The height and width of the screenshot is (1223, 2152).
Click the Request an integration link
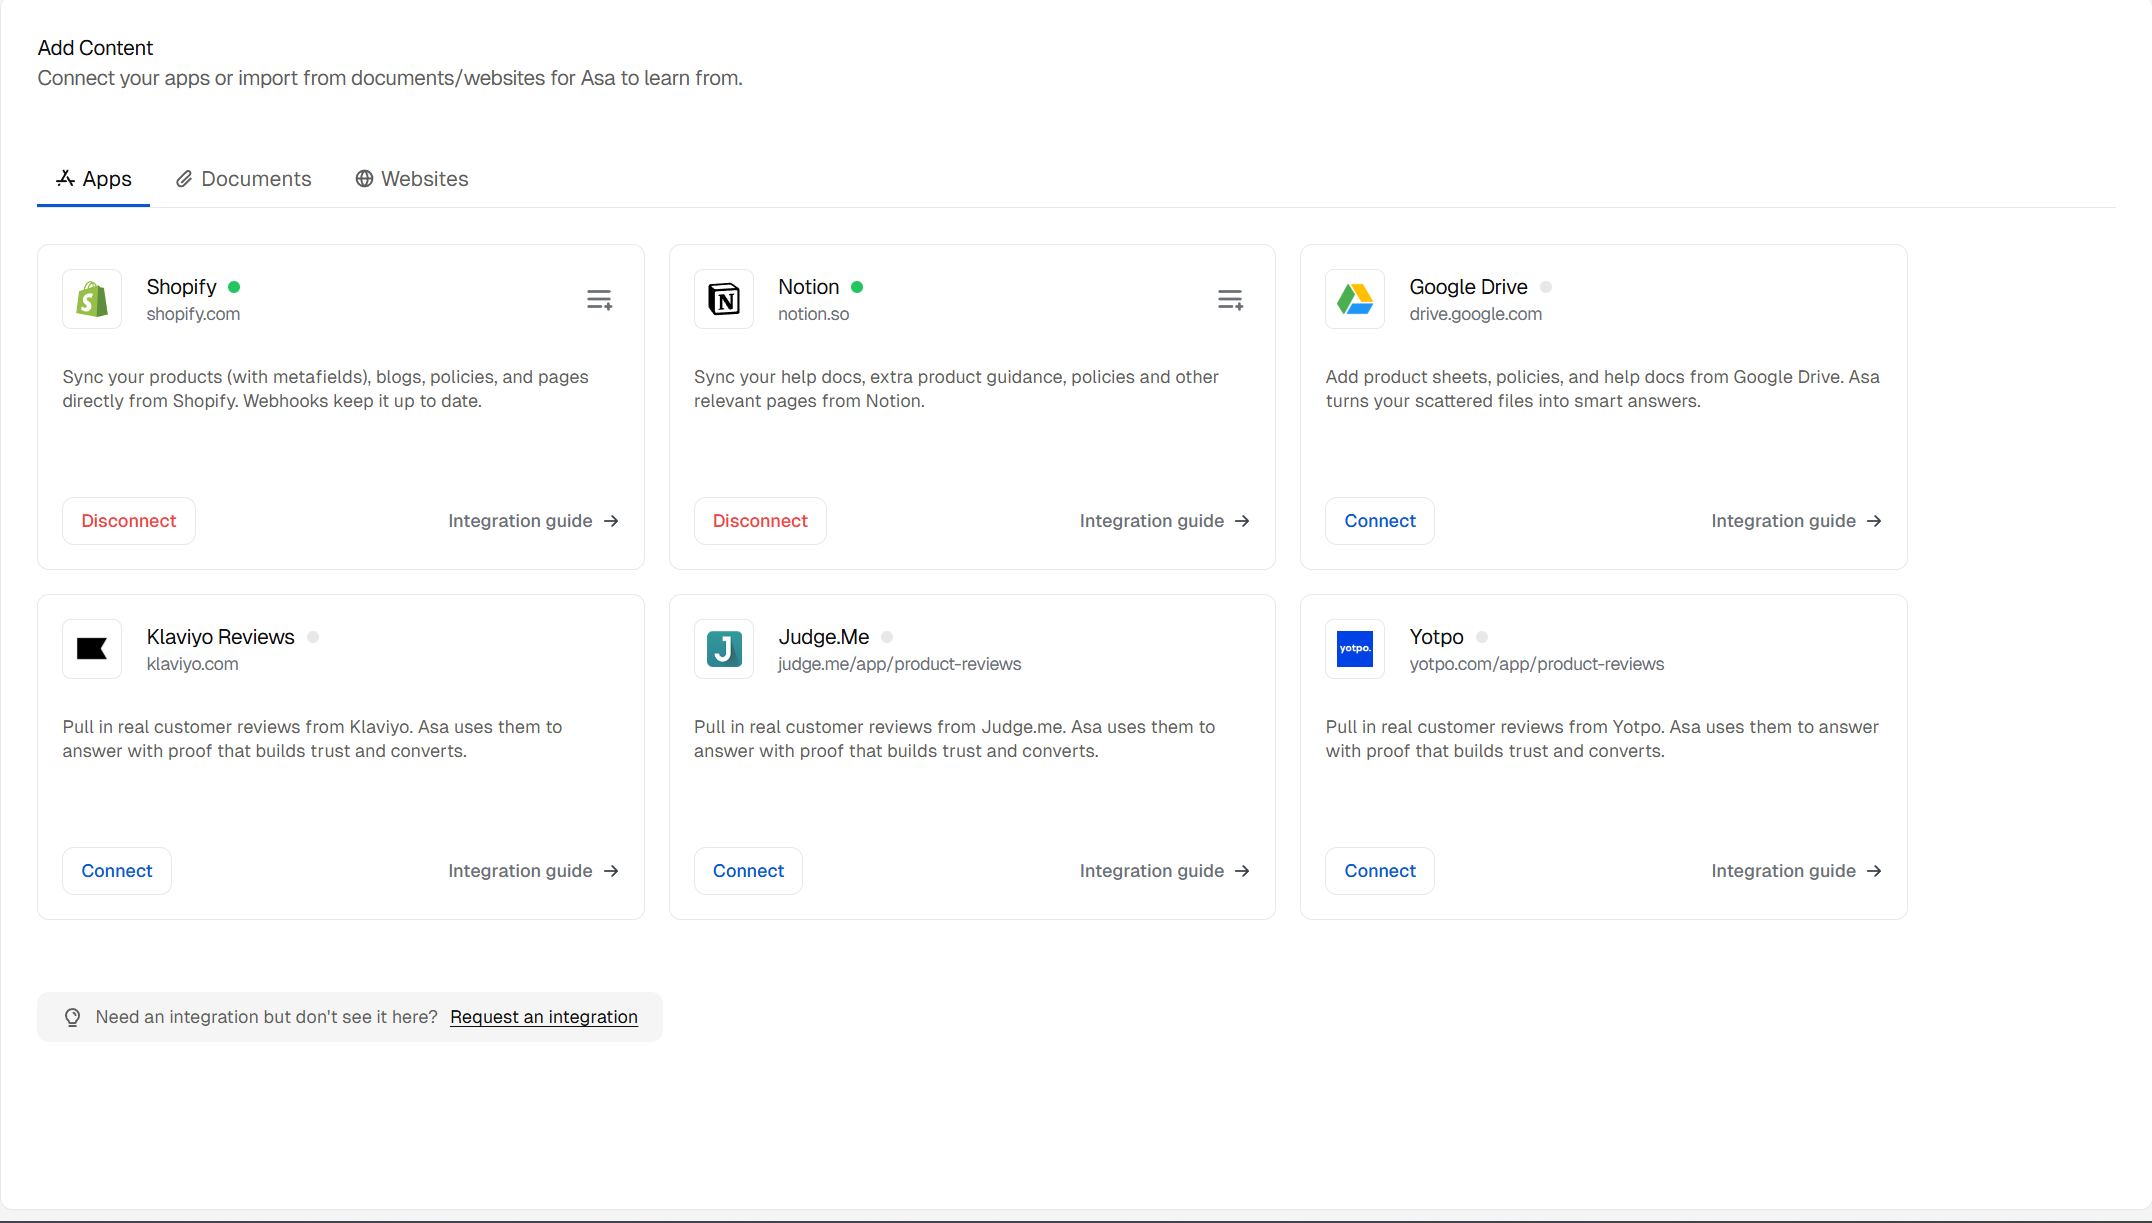(544, 1017)
